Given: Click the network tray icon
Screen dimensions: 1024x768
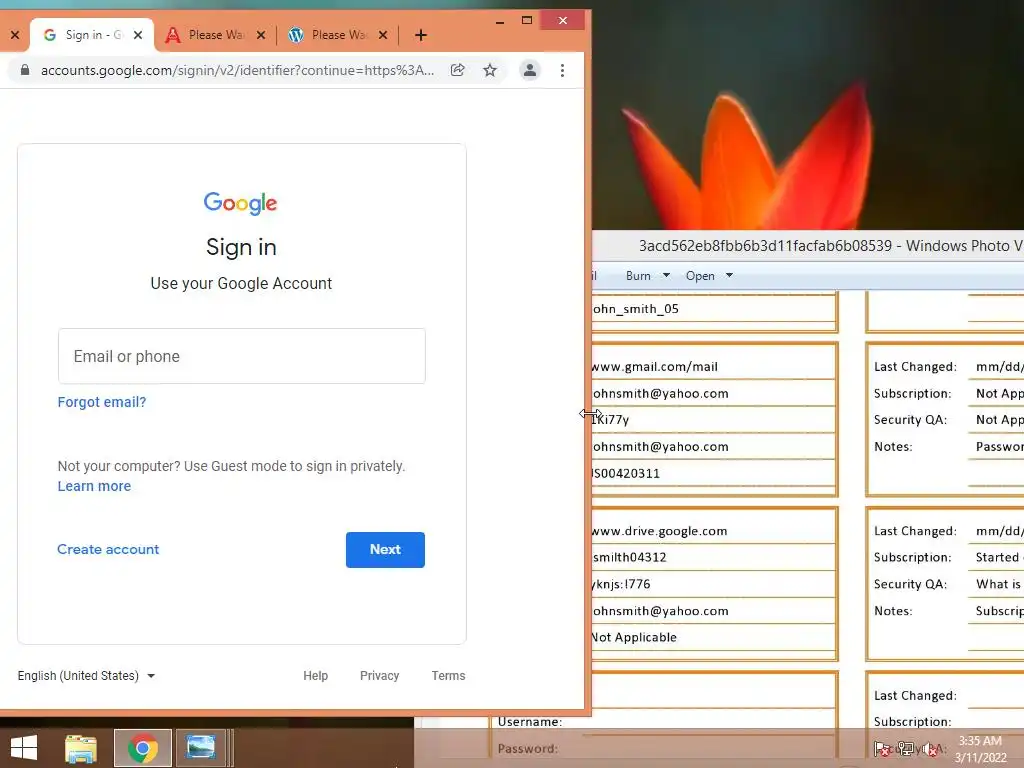Looking at the screenshot, I should point(906,748).
